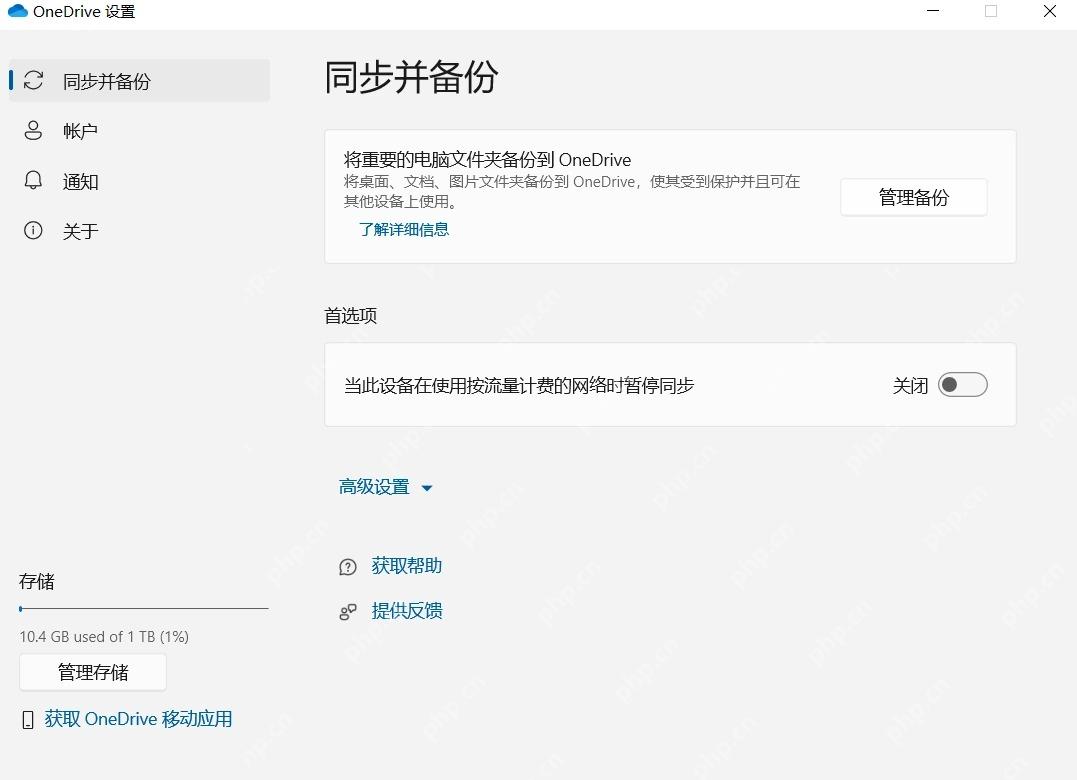Go to the 关于 page
The height and width of the screenshot is (780, 1077).
139,230
